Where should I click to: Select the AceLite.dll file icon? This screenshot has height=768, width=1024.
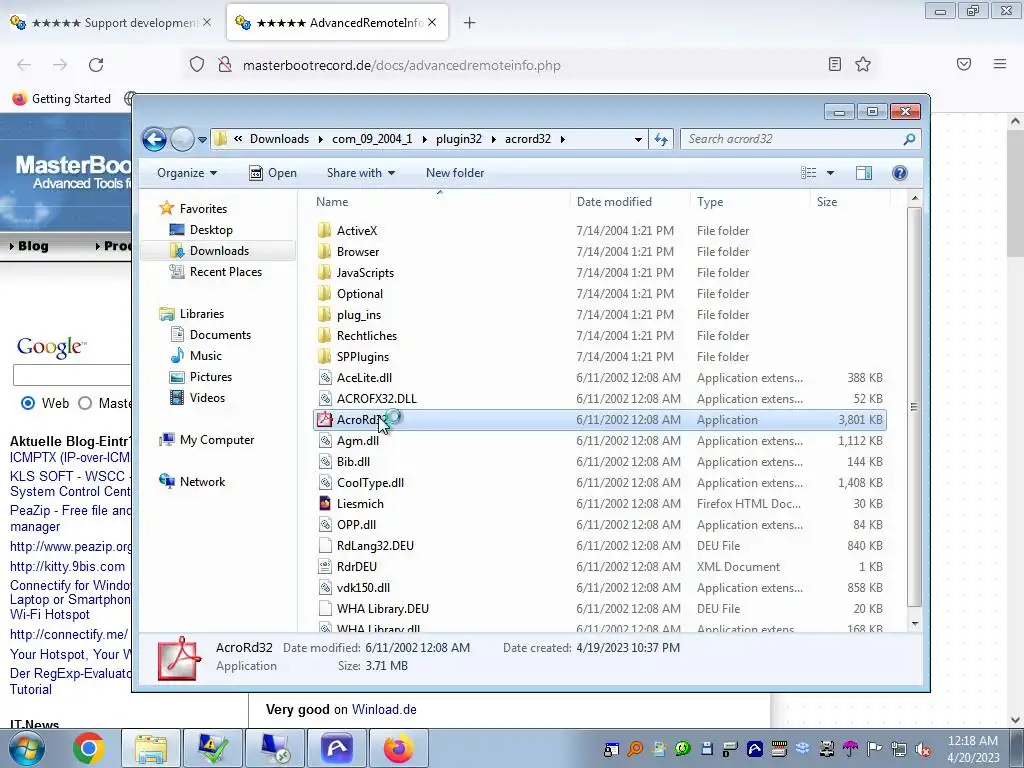click(x=325, y=377)
